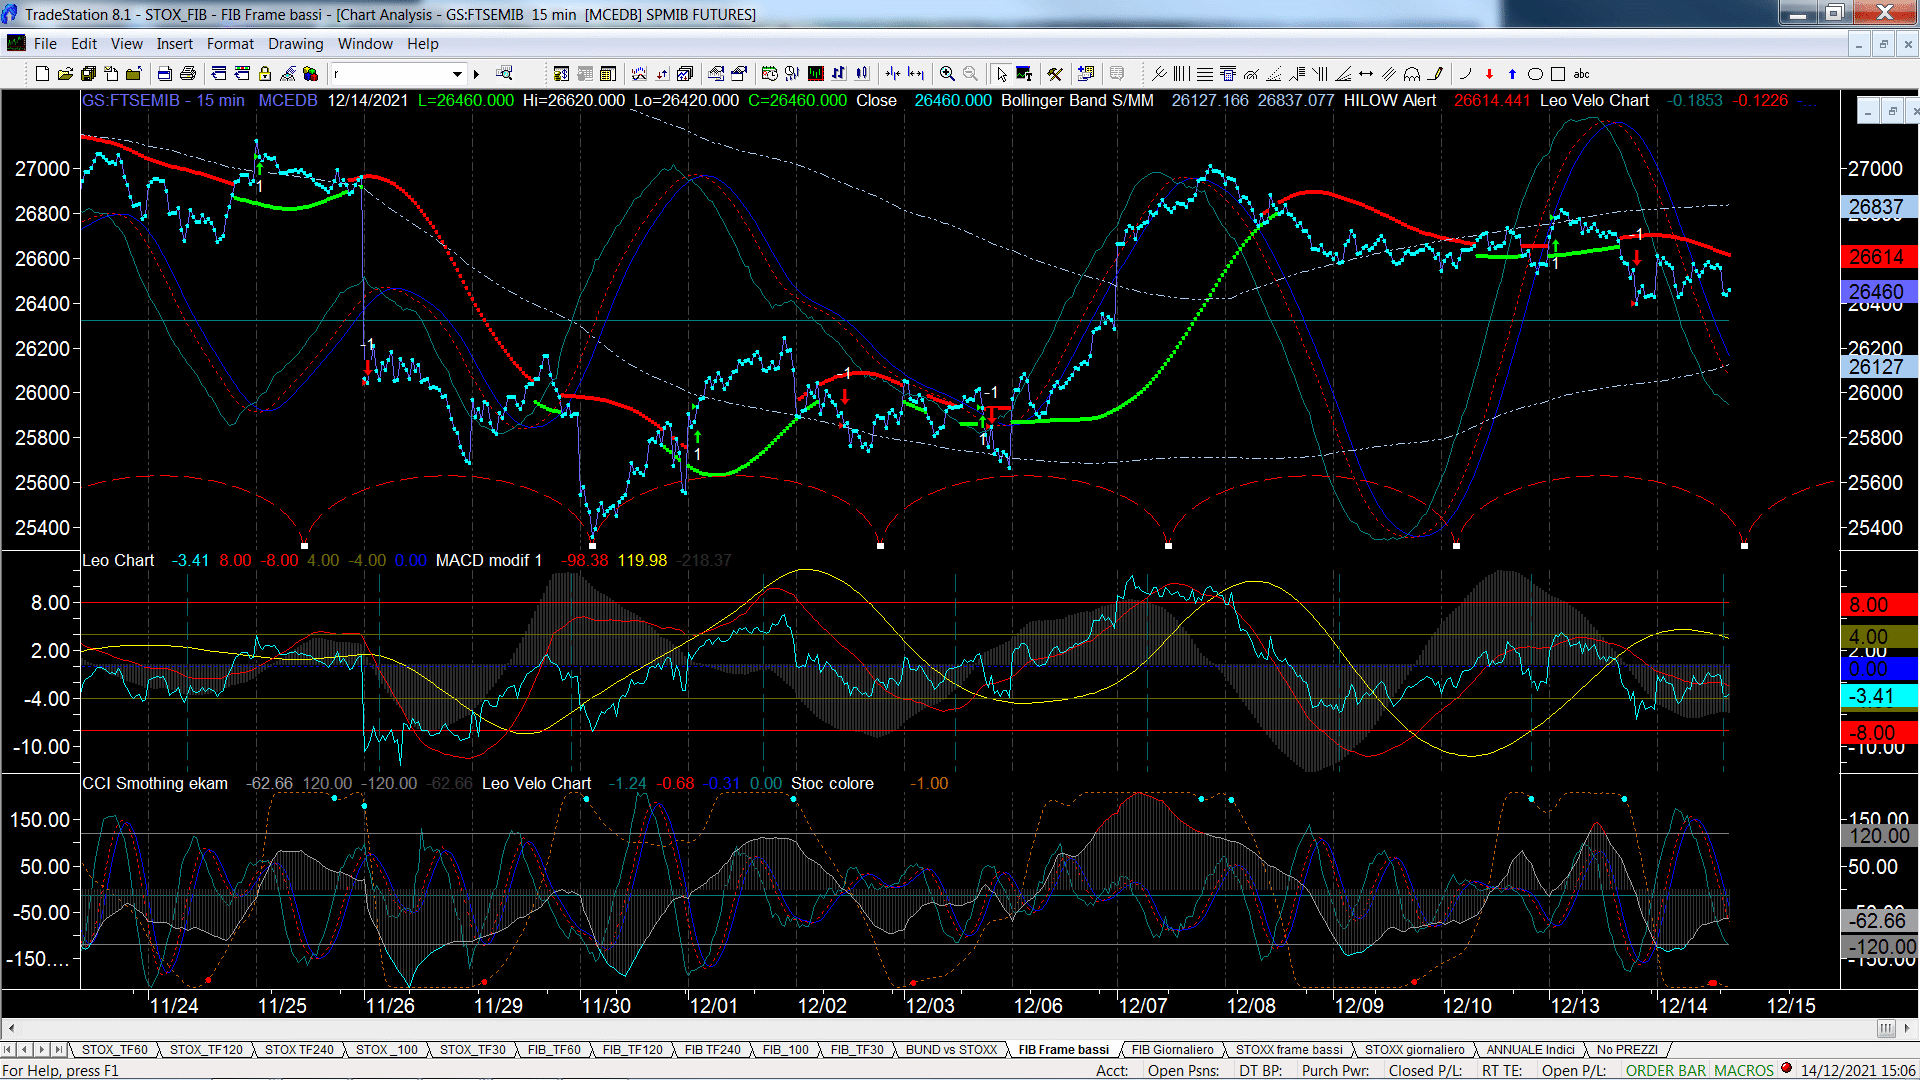The image size is (1920, 1080).
Task: Click the Zoom Out magnifier icon
Action: pos(970,74)
